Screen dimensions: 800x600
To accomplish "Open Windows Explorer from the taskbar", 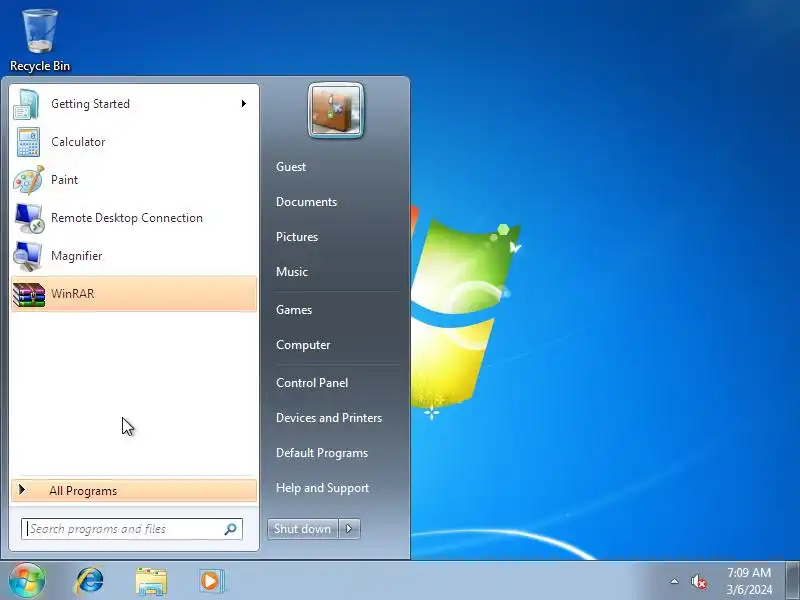I will [151, 581].
